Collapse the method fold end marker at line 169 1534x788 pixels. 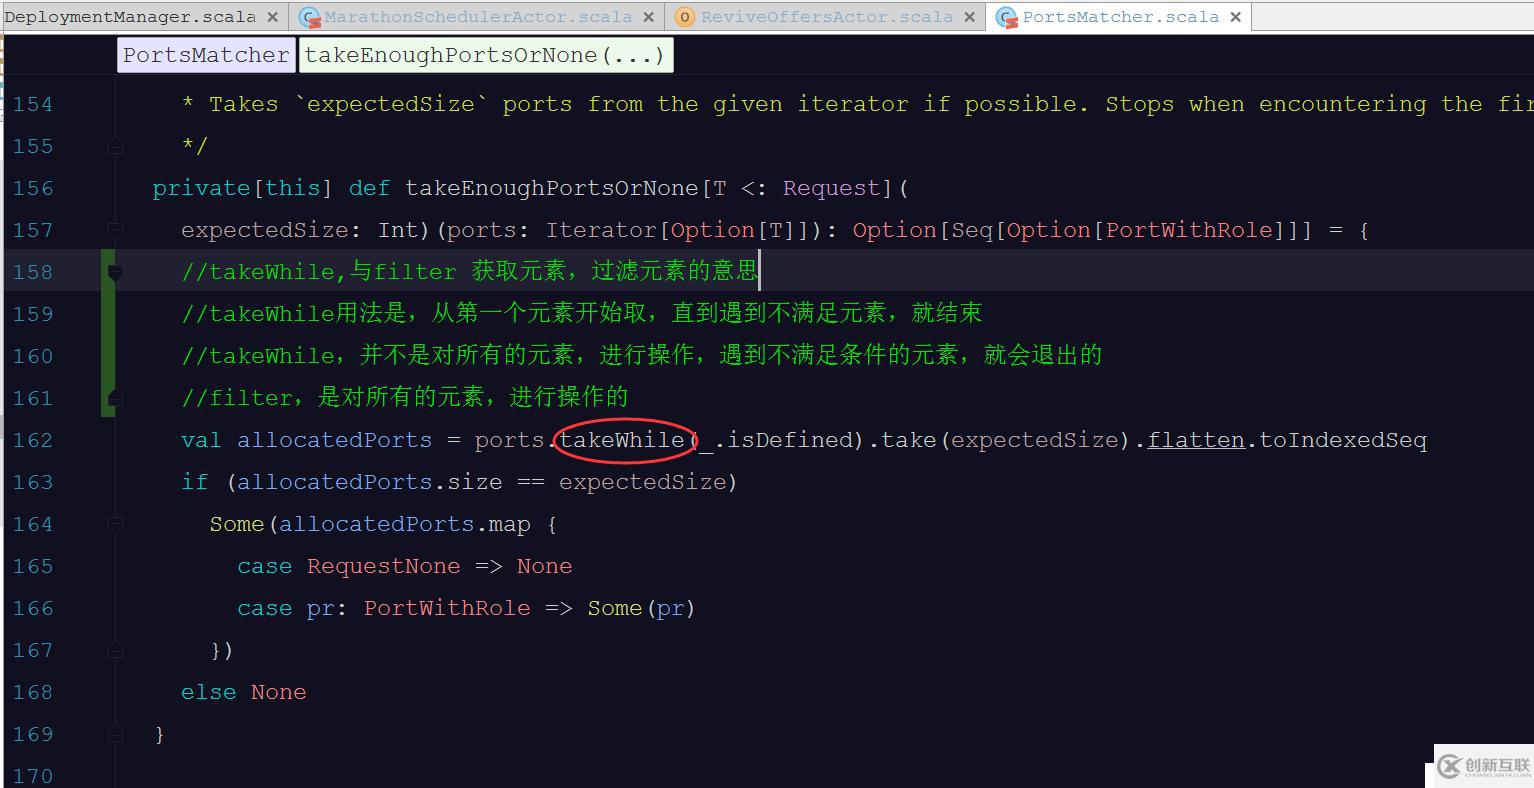click(x=115, y=734)
